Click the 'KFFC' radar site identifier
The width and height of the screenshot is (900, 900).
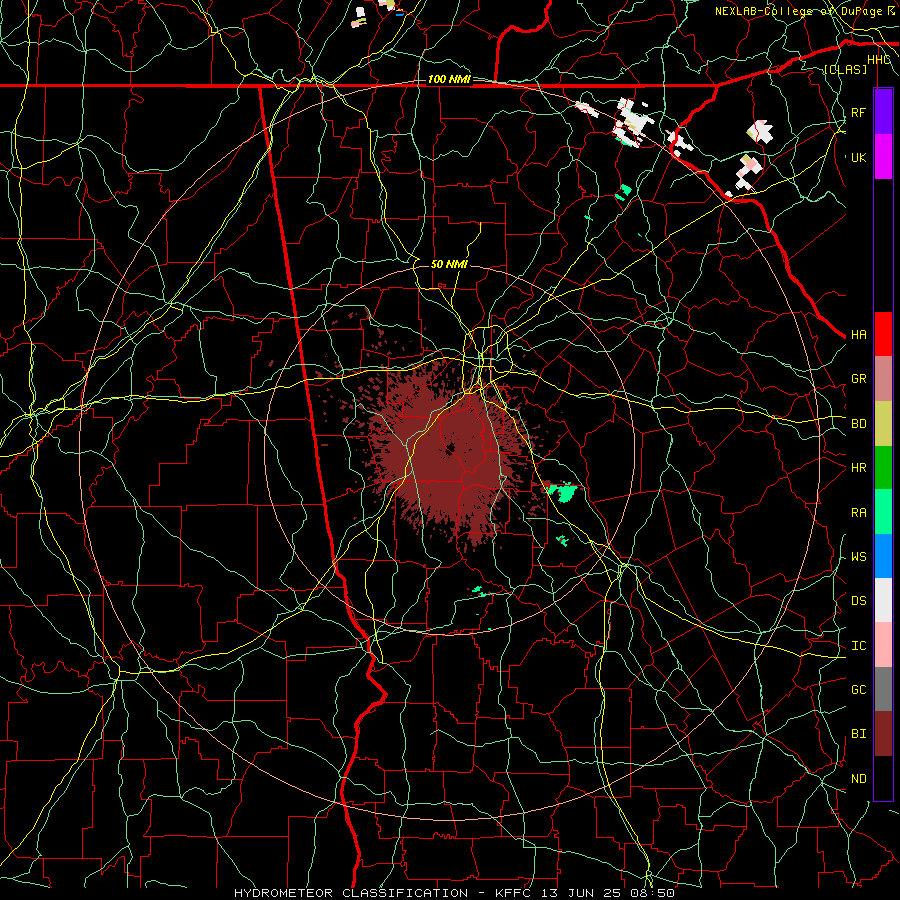click(513, 893)
